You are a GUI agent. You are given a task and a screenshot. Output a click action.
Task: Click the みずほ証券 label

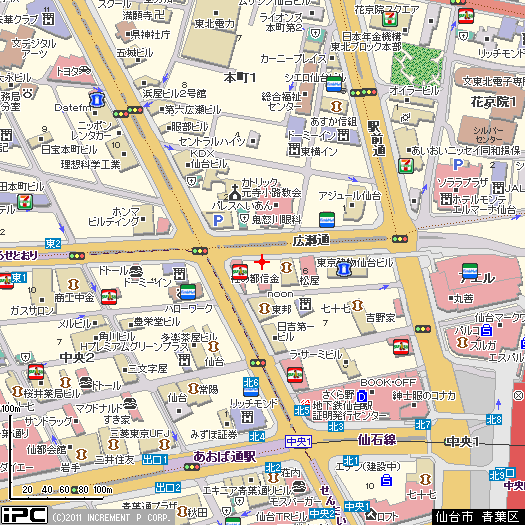[x=214, y=434]
